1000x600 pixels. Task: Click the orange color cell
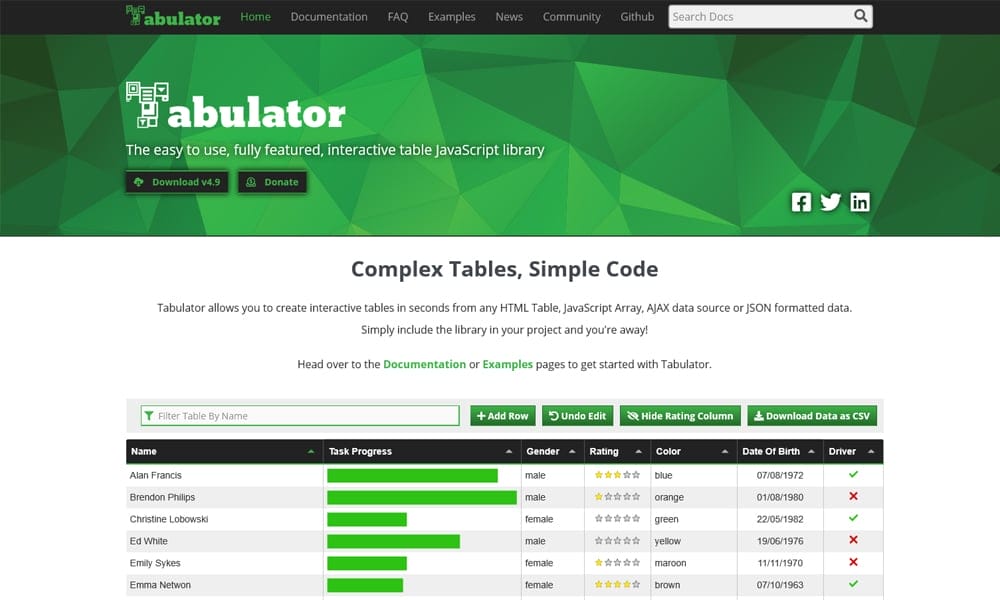(694, 497)
